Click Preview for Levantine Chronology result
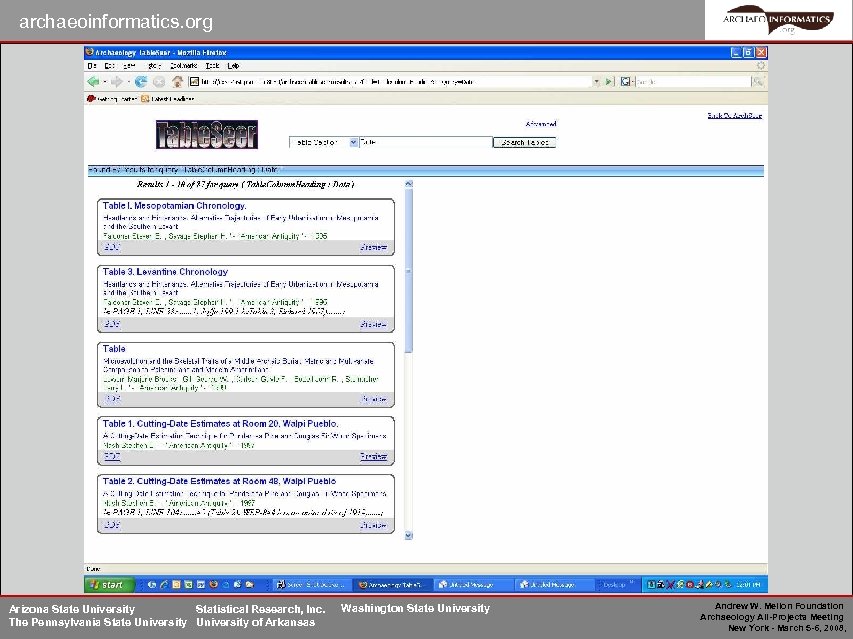 (374, 325)
